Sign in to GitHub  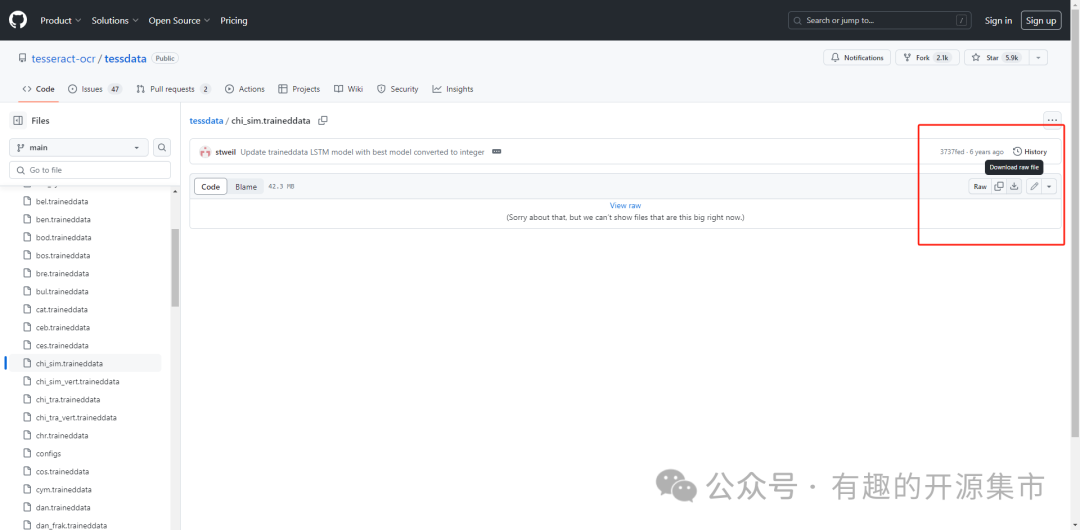tap(998, 21)
